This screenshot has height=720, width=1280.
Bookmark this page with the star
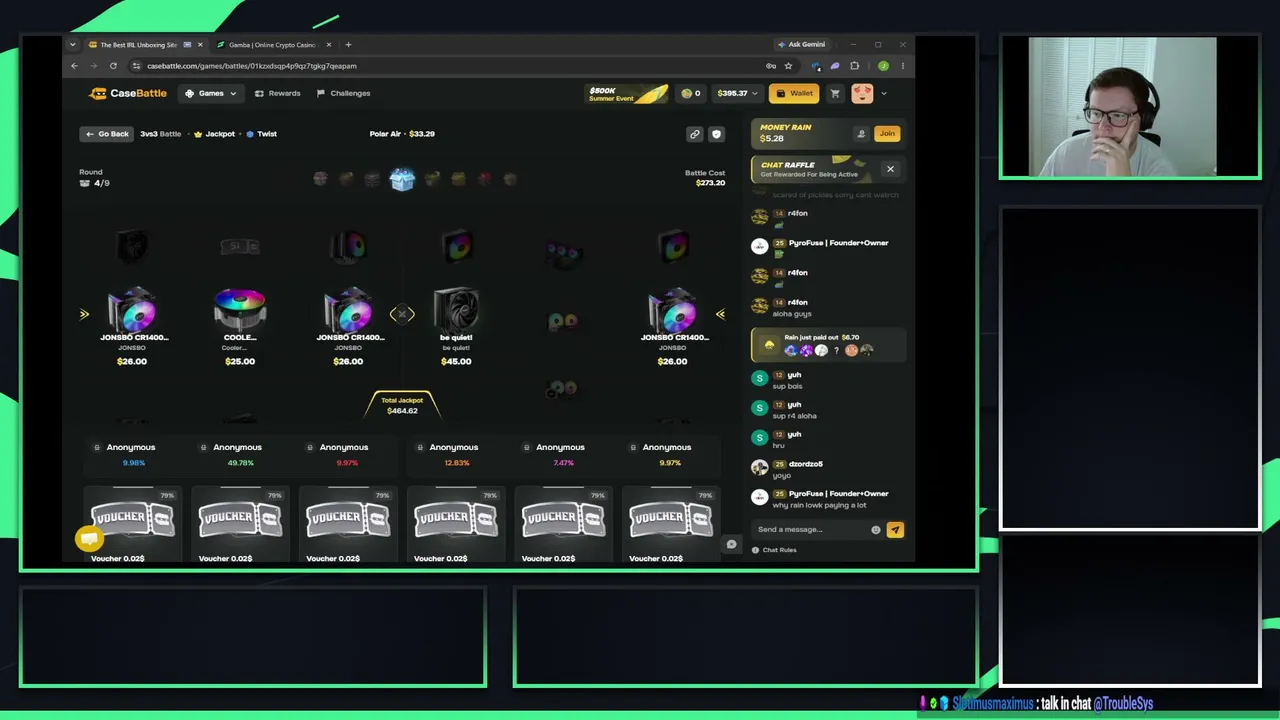tap(788, 66)
